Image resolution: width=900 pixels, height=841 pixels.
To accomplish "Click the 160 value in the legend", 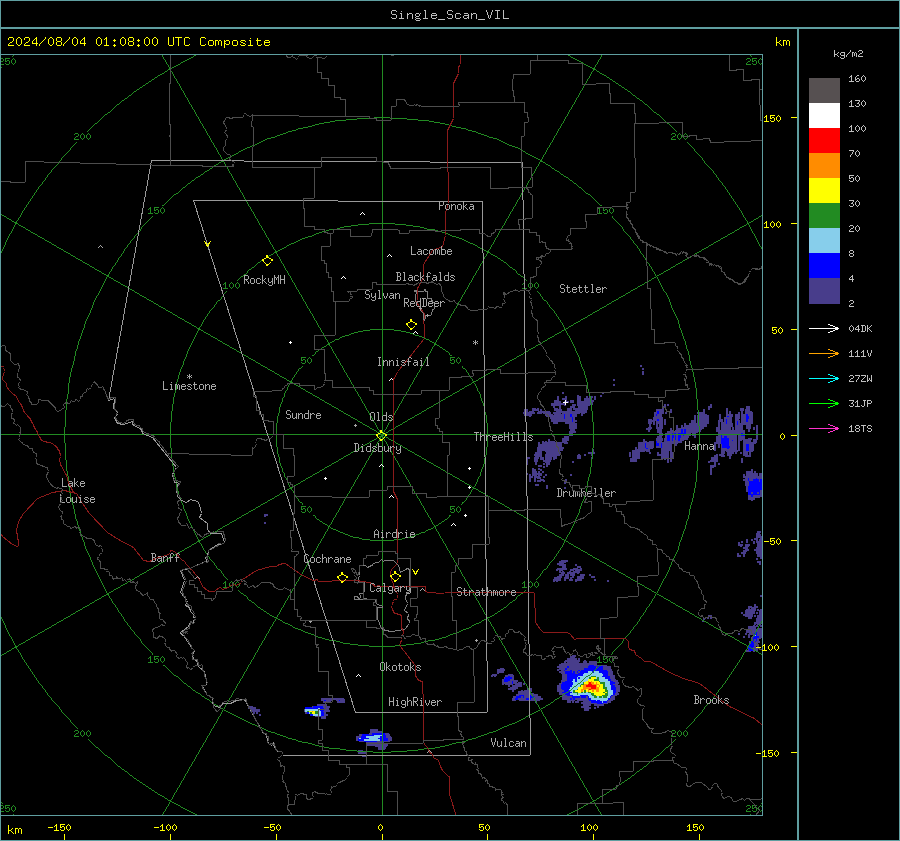I will (857, 79).
